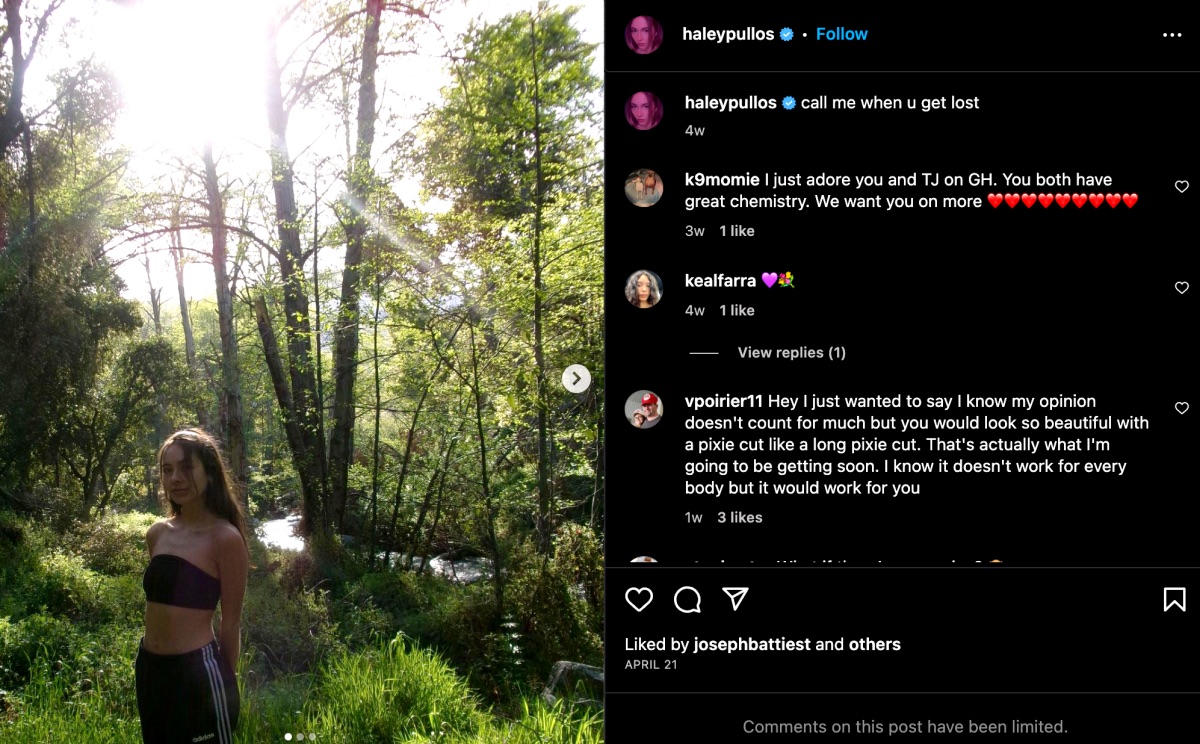Jump to second carousel dot indicator
Image resolution: width=1200 pixels, height=744 pixels.
[300, 737]
